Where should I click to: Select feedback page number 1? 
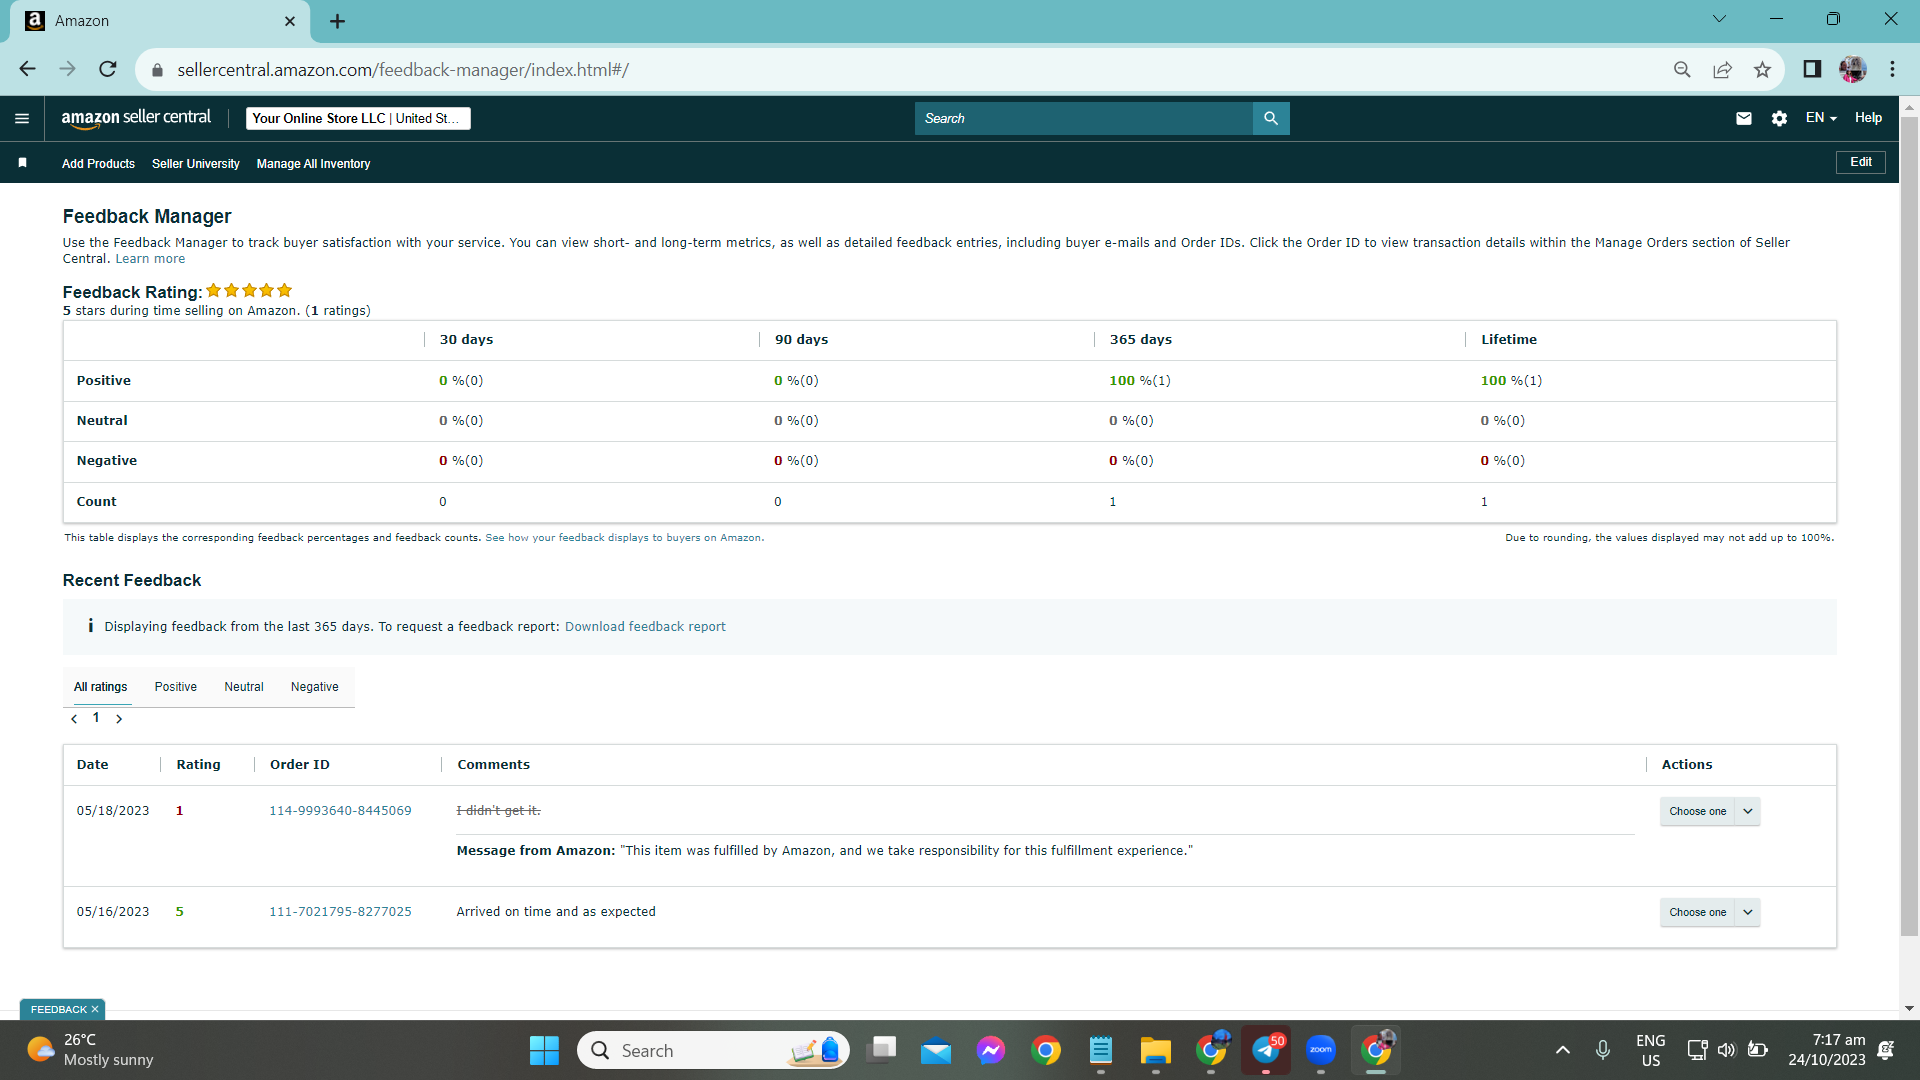coord(96,718)
